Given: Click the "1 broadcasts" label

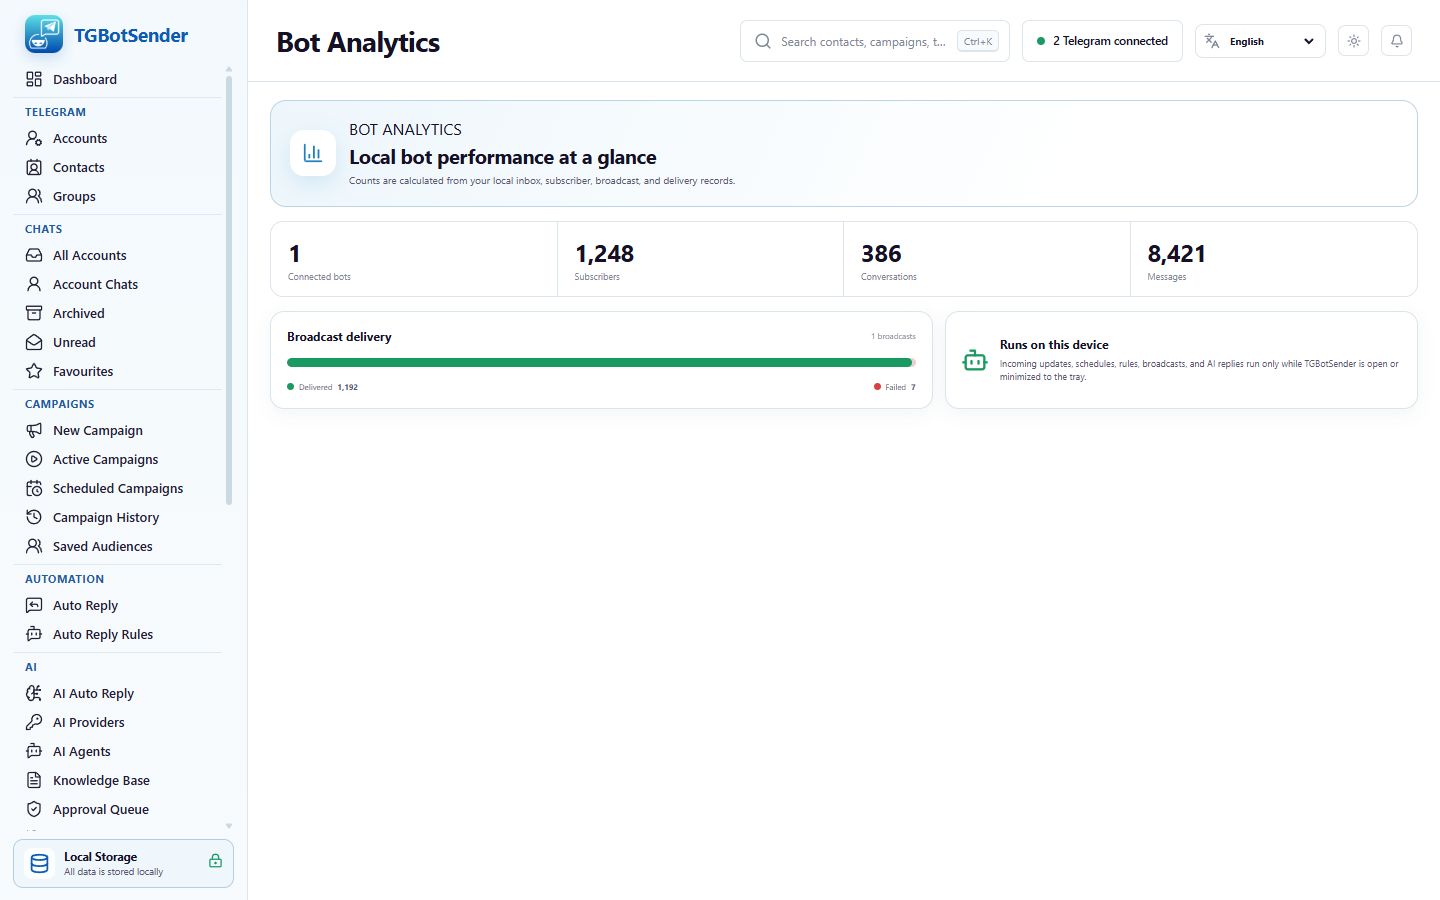Looking at the screenshot, I should click(893, 336).
